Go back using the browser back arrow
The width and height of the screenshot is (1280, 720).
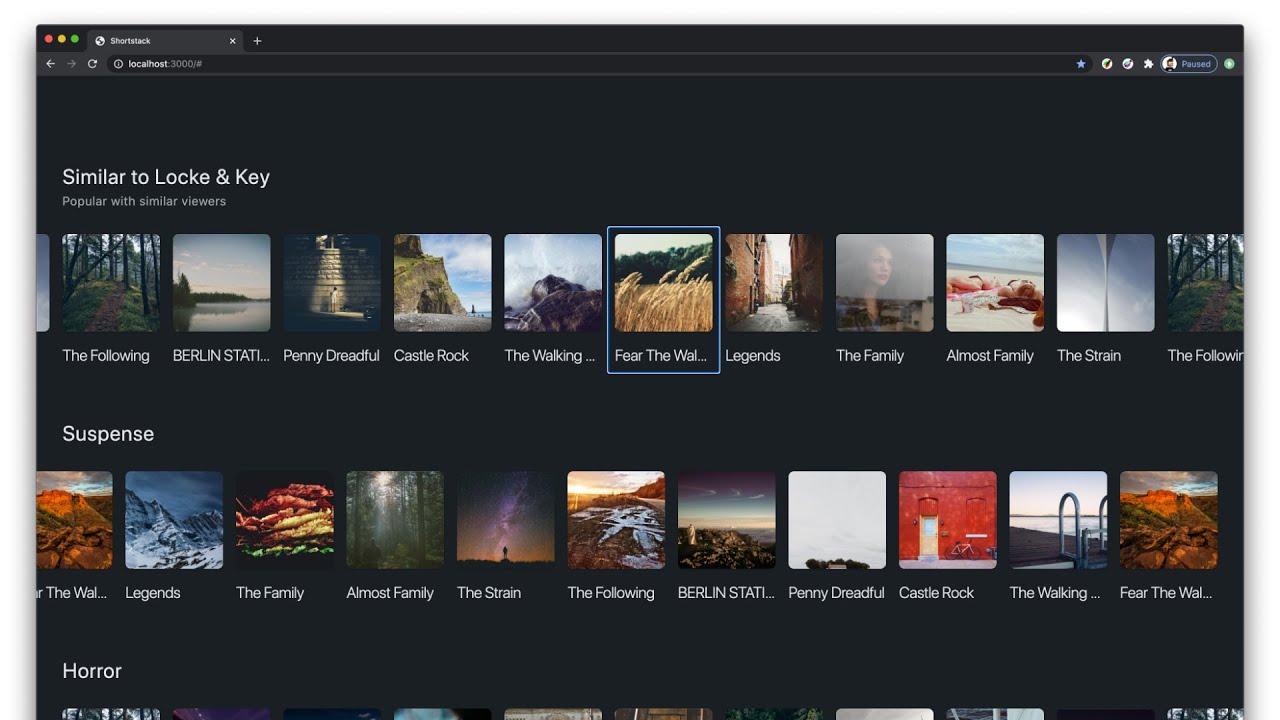(x=51, y=64)
